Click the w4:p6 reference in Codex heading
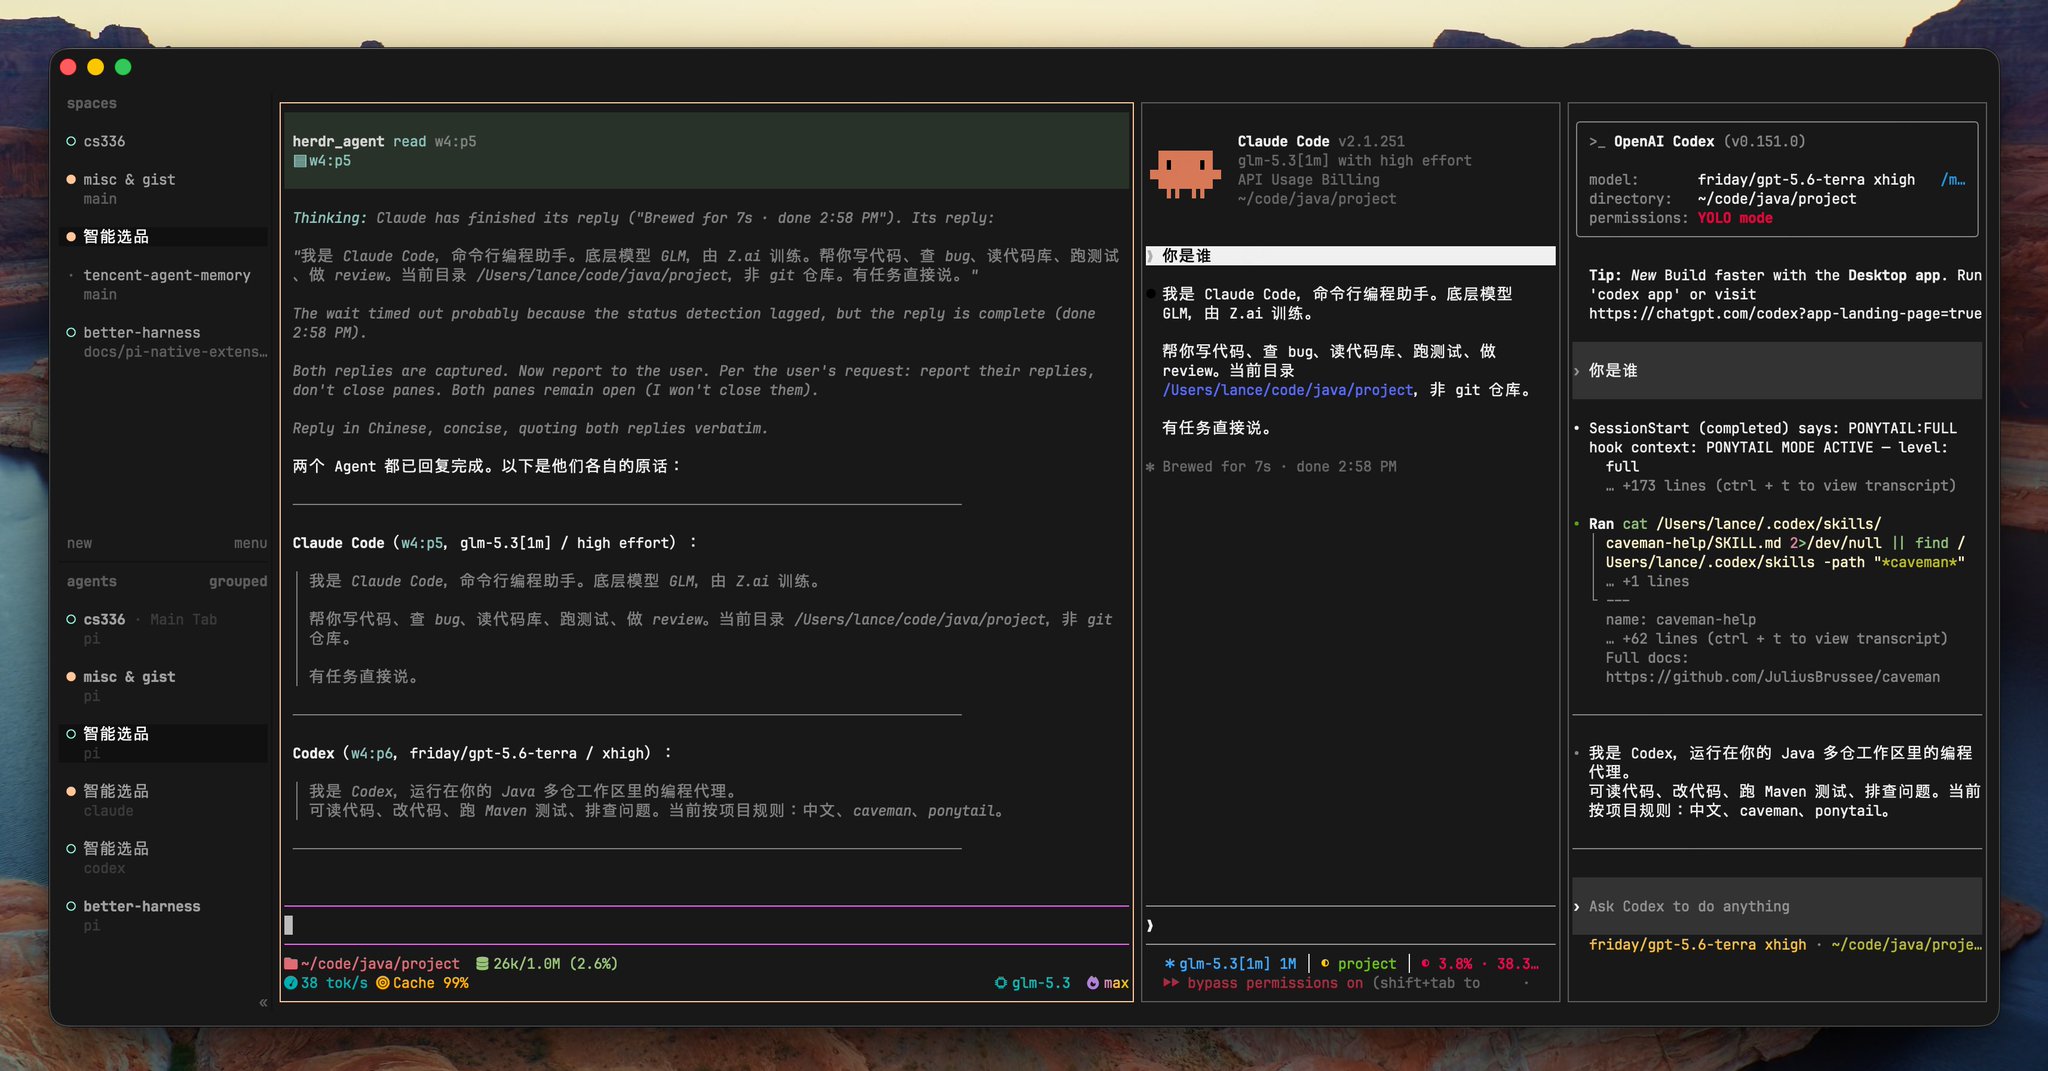2048x1071 pixels. click(x=372, y=754)
